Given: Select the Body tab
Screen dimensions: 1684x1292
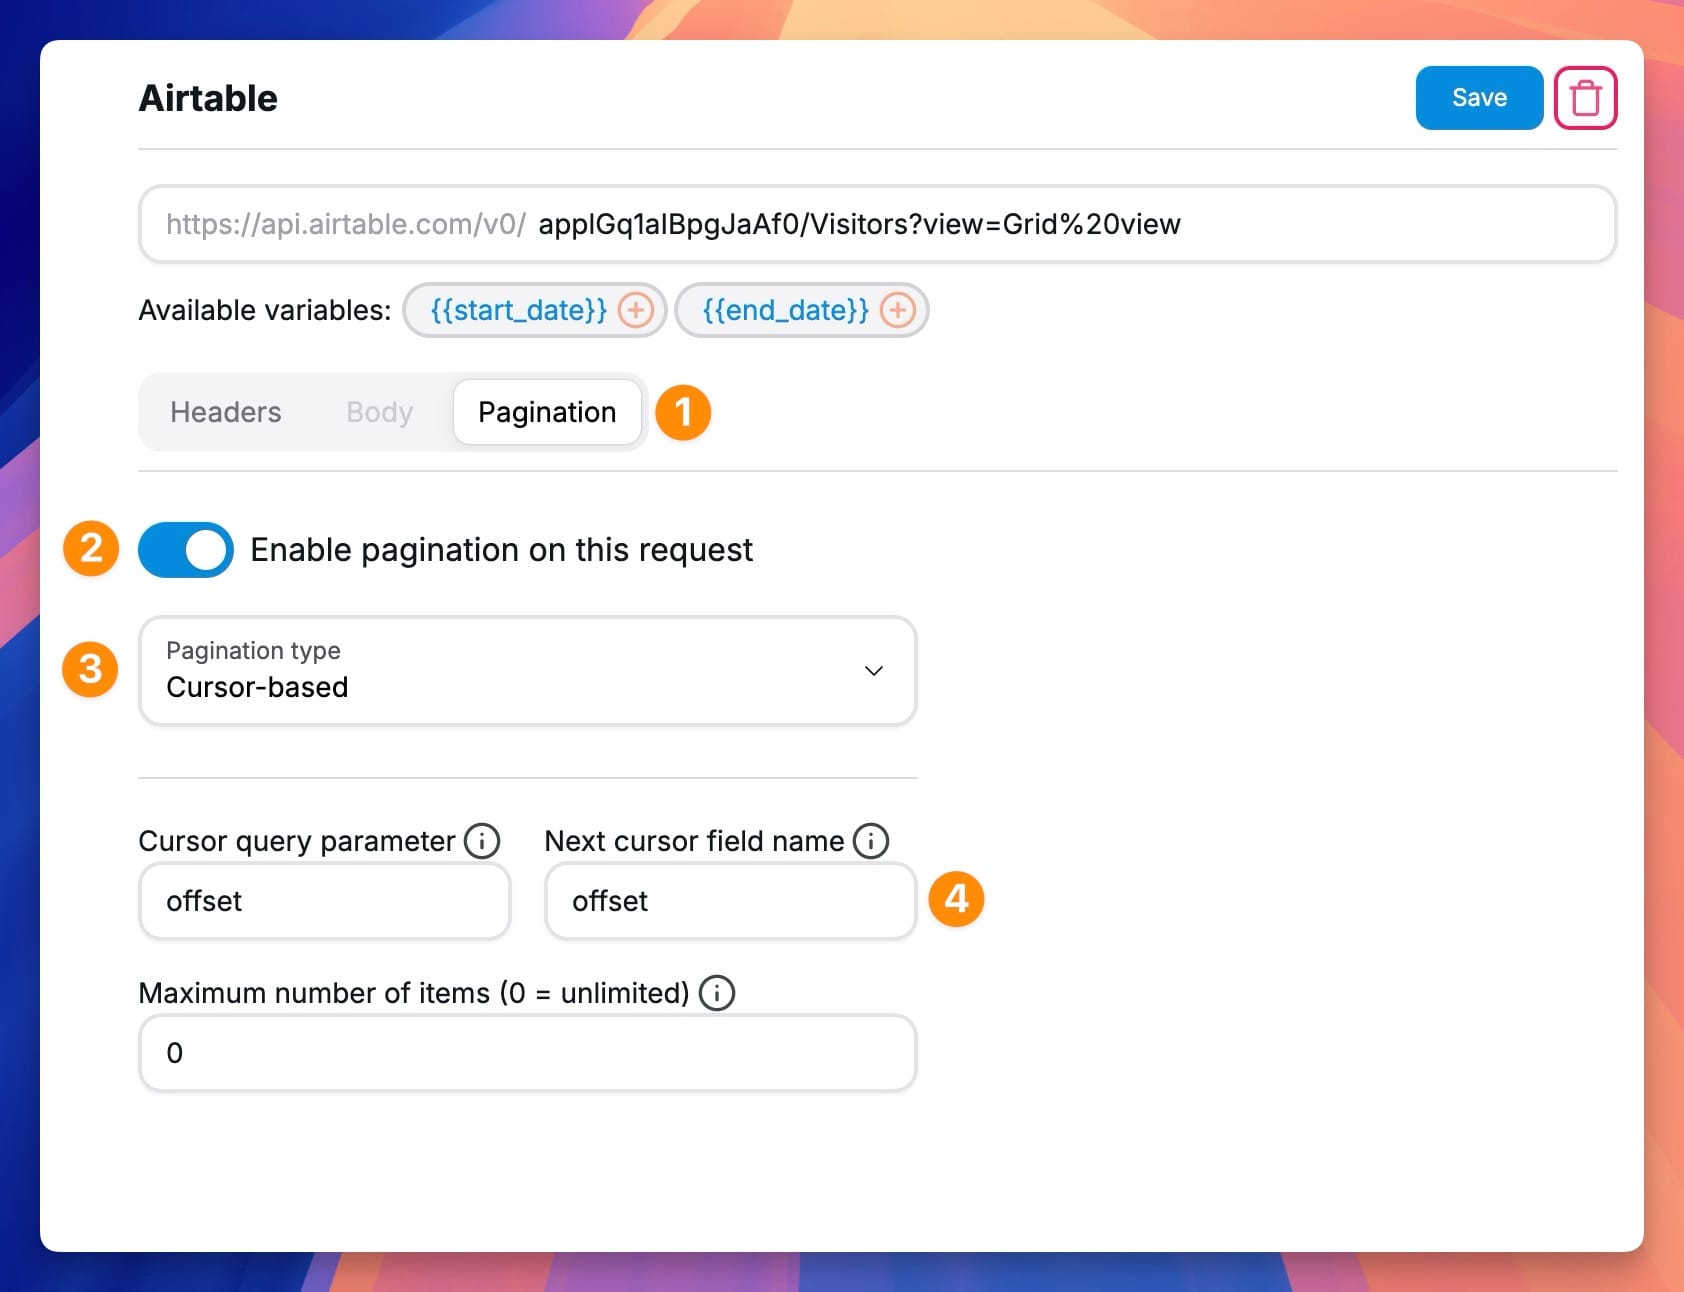Looking at the screenshot, I should point(378,412).
